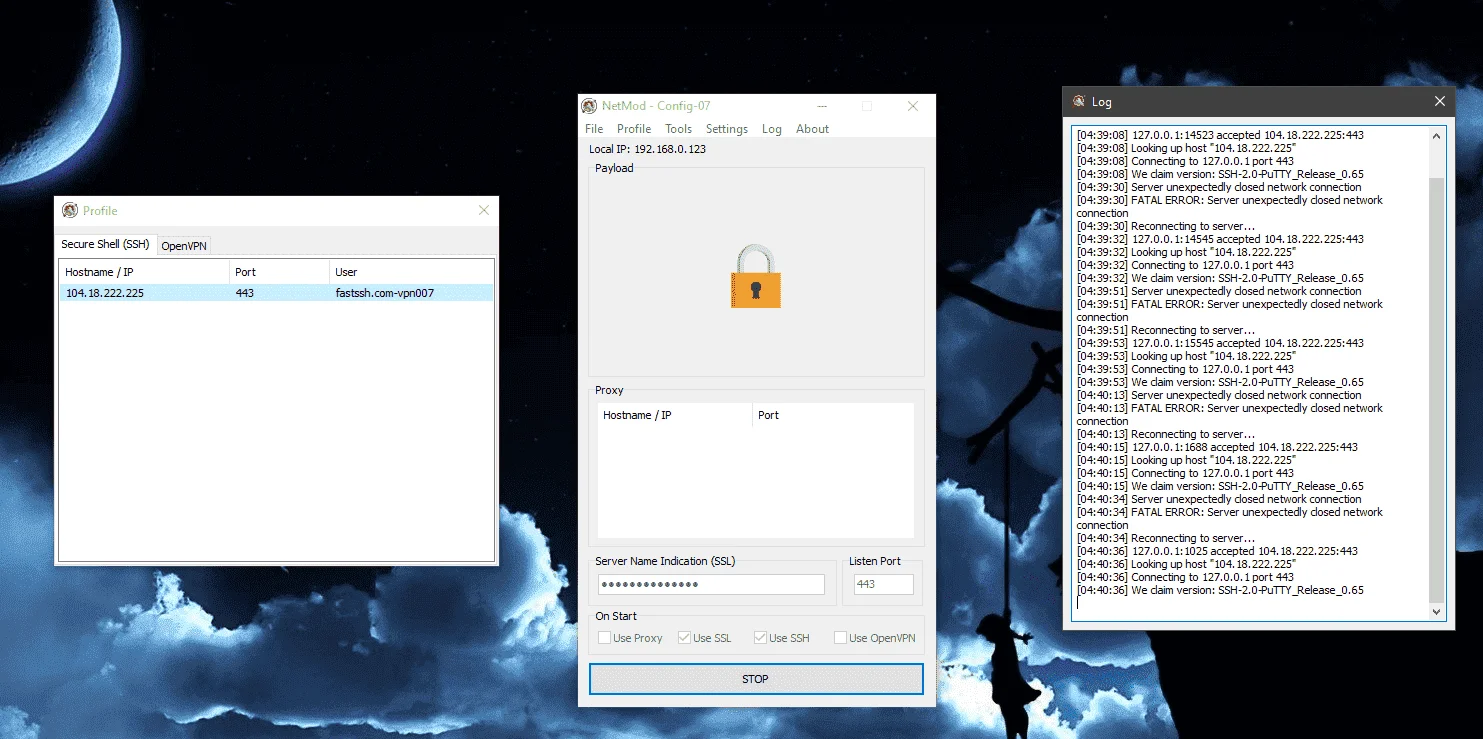Toggle the Use SSH checkbox
1483x739 pixels.
(x=760, y=638)
